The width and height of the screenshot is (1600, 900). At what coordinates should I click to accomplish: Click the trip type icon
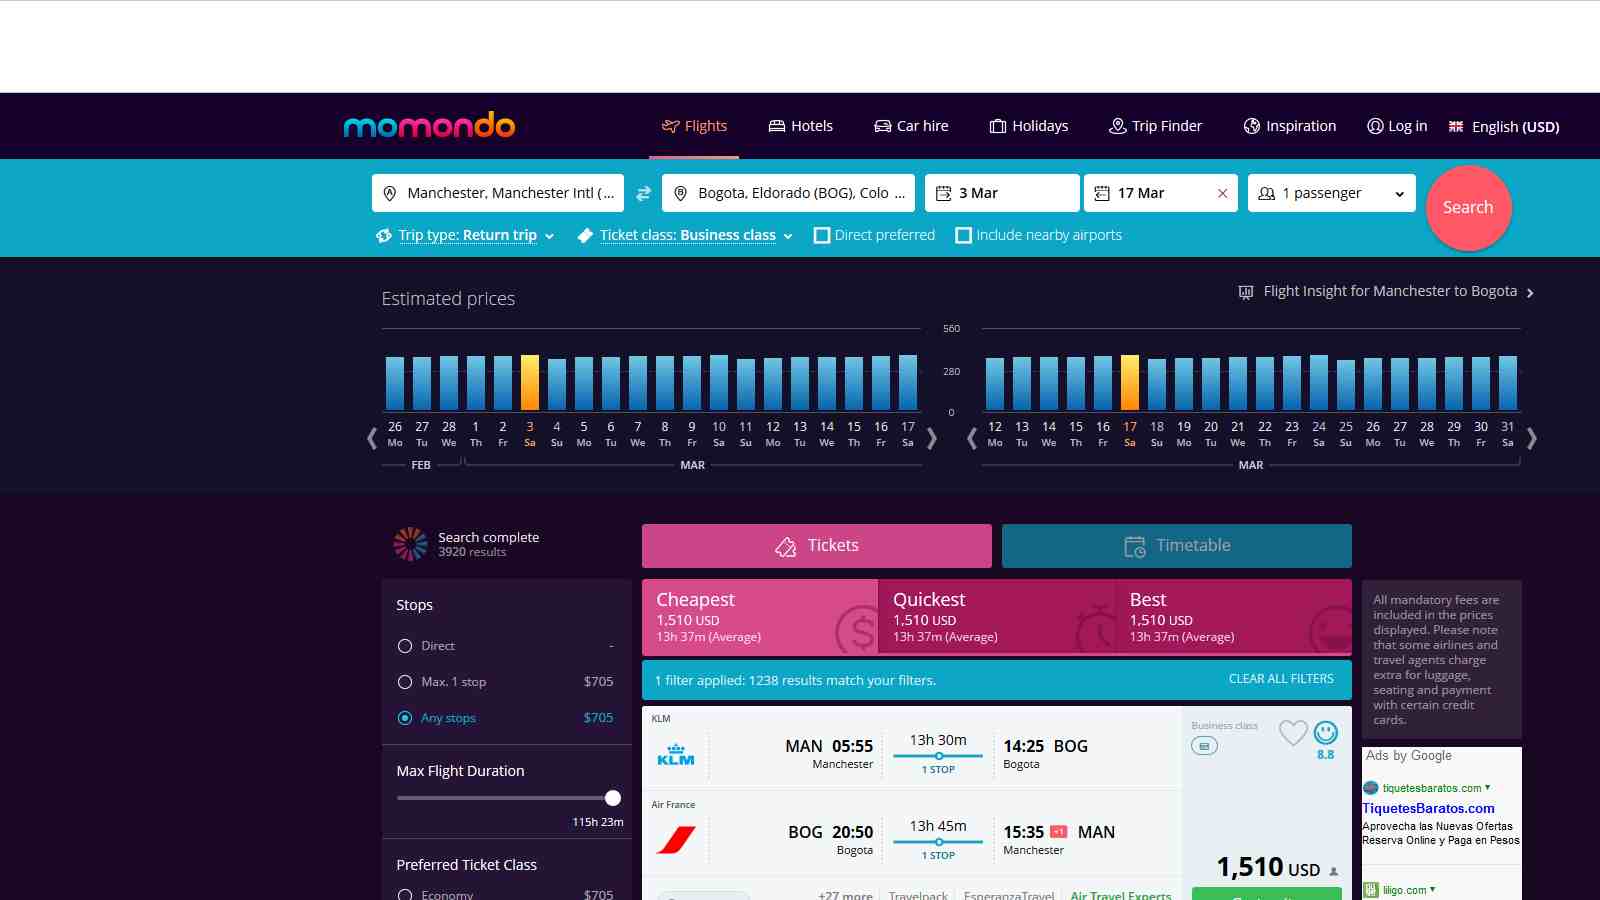(x=384, y=236)
